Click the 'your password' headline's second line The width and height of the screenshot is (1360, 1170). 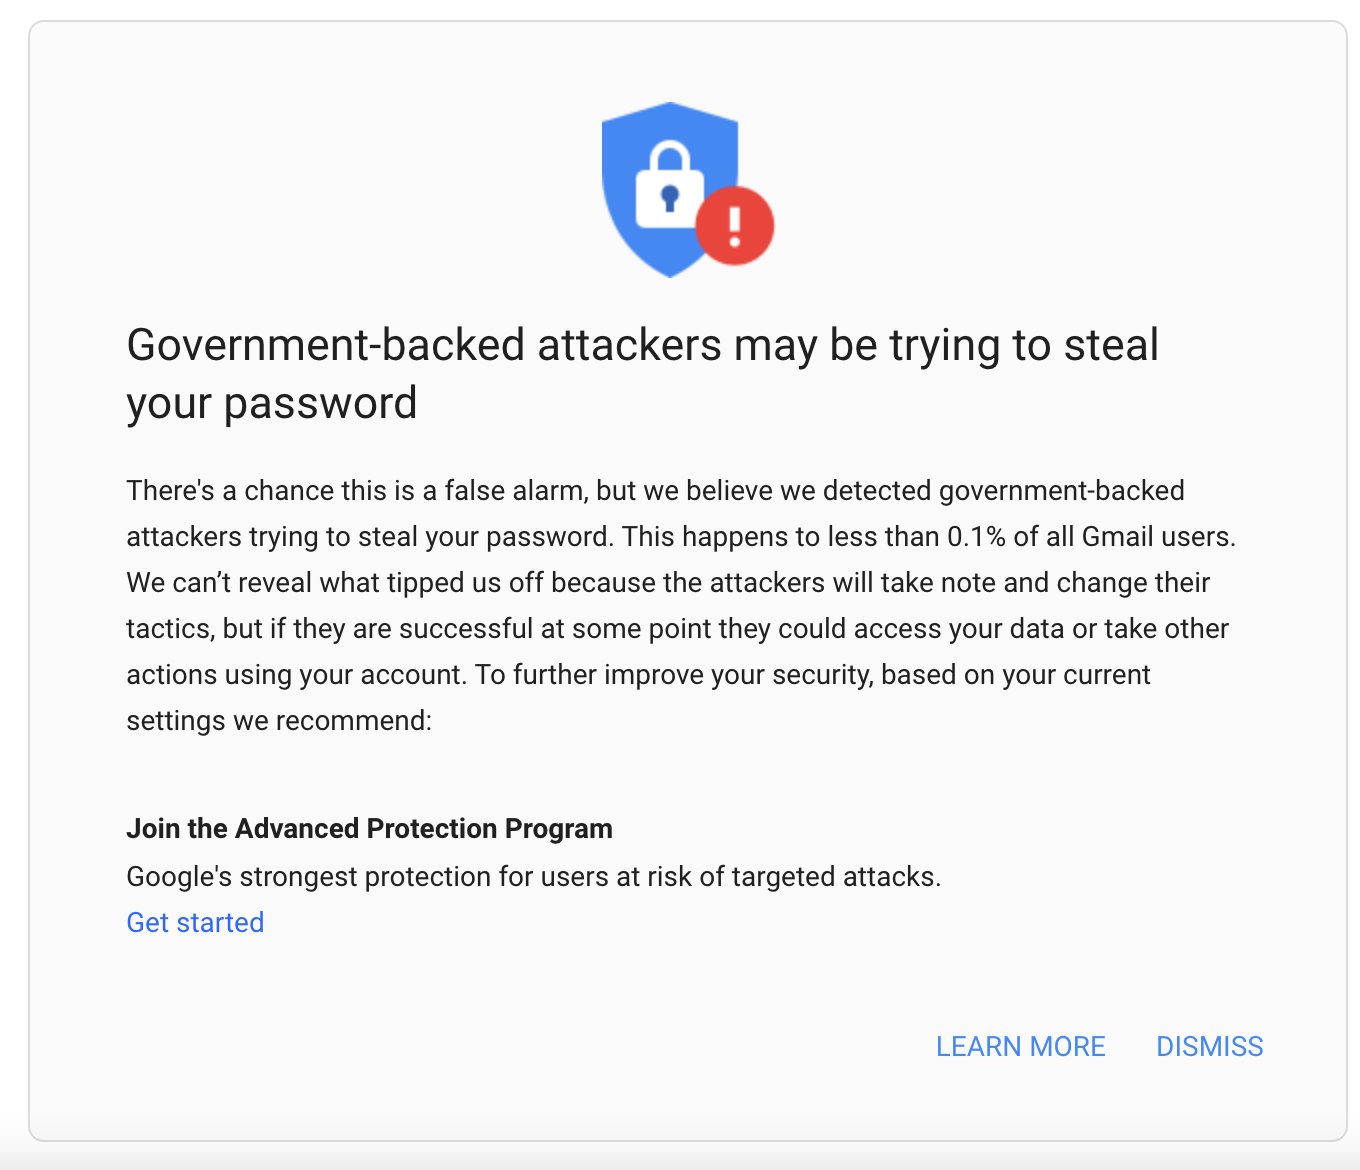[271, 403]
